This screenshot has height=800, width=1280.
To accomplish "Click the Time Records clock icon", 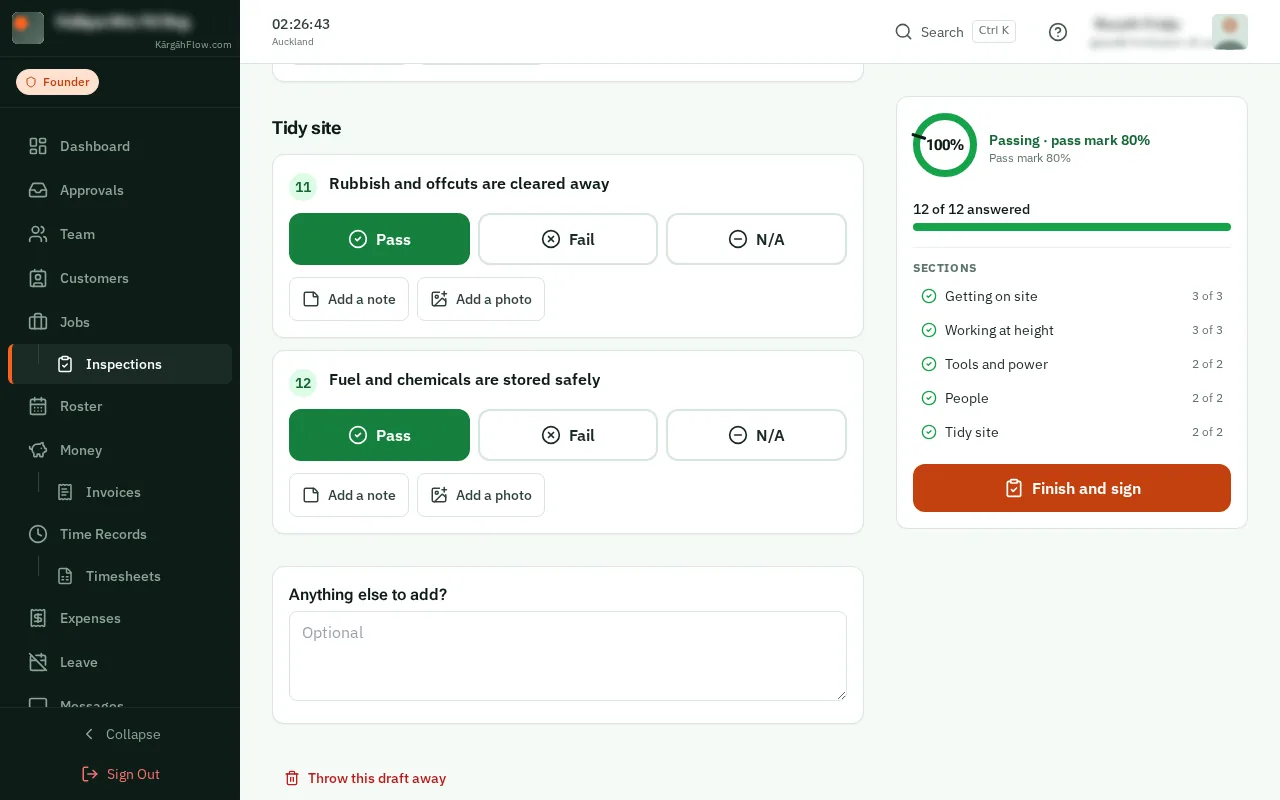I will tap(38, 534).
